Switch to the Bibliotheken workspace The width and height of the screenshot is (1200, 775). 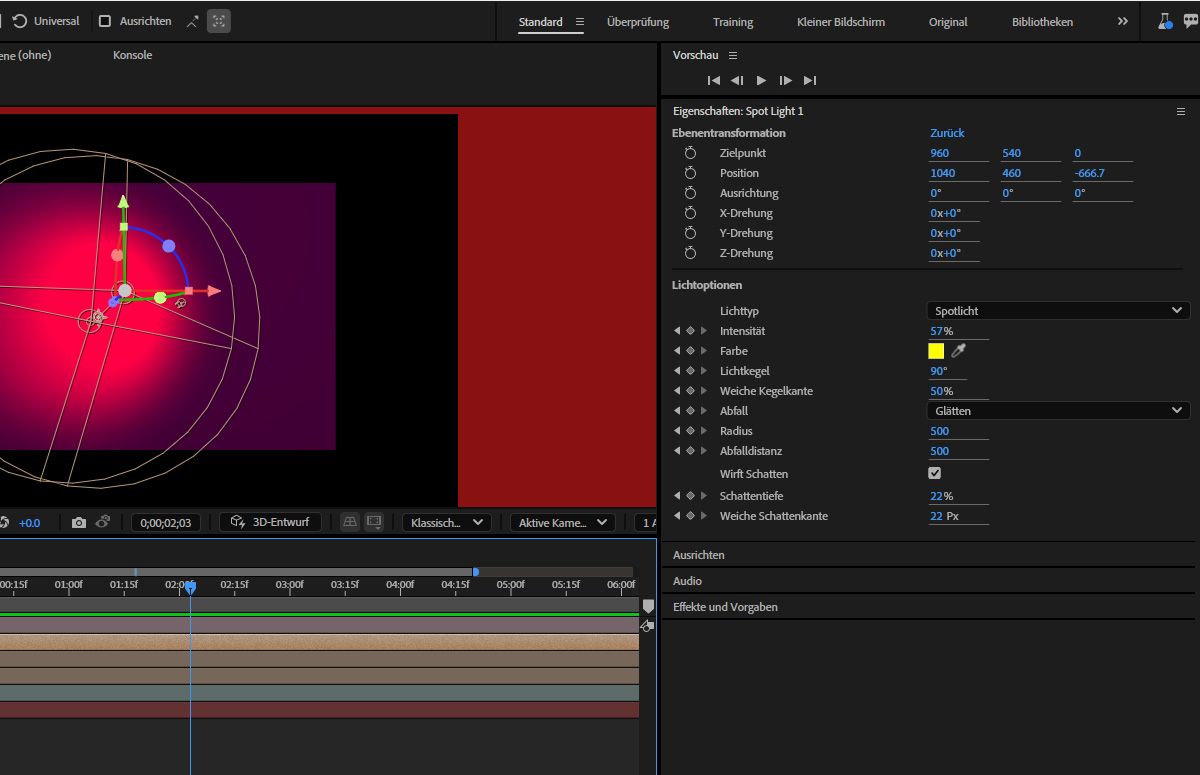(x=1042, y=22)
